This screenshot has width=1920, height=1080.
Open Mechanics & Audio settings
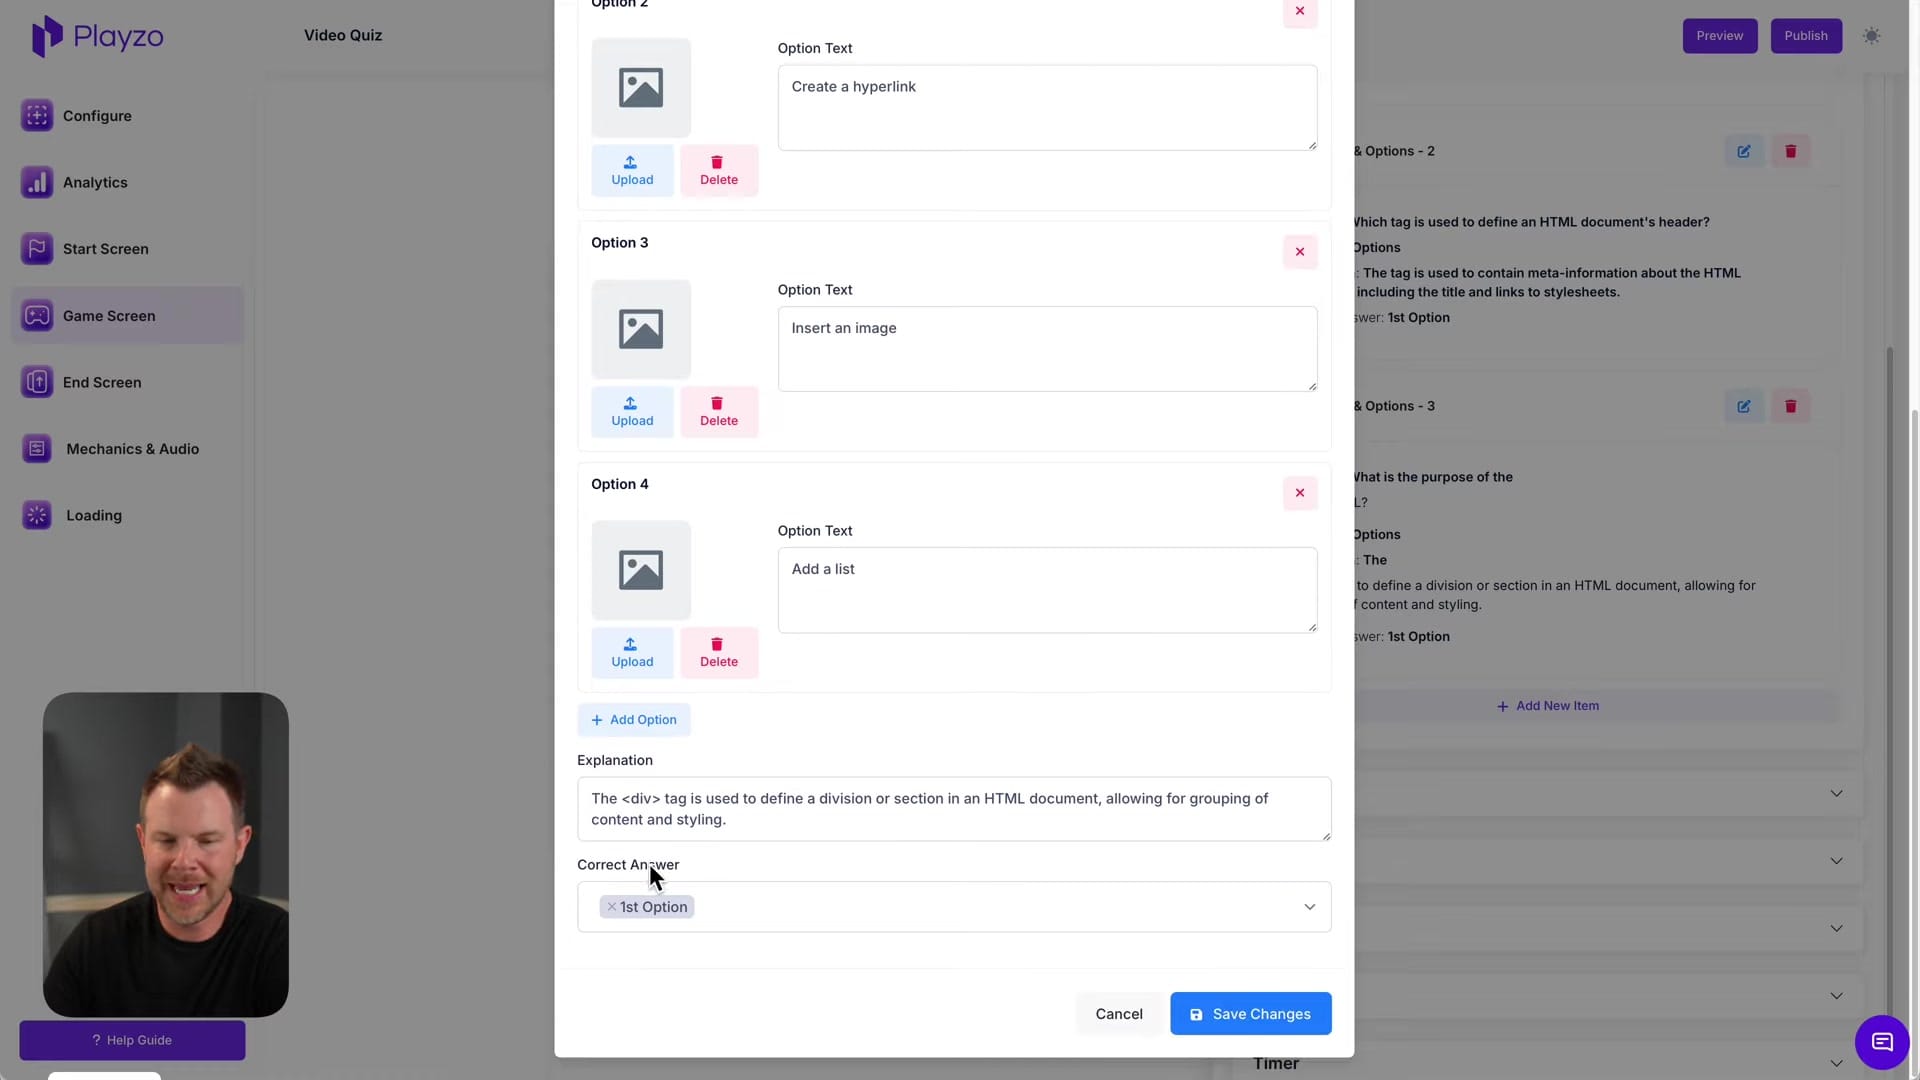coord(127,449)
